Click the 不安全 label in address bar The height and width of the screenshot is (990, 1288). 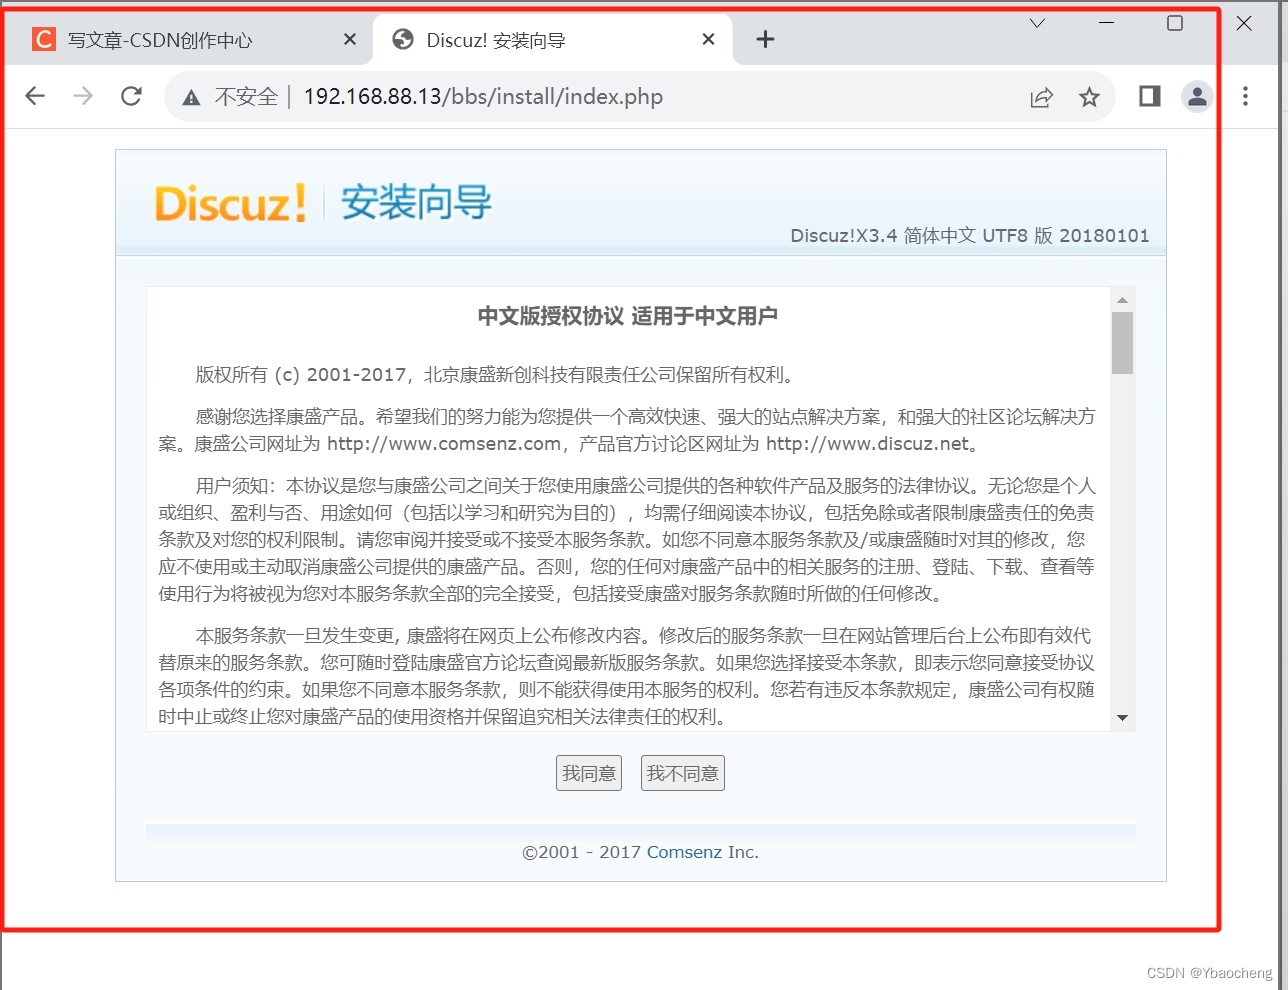(246, 97)
